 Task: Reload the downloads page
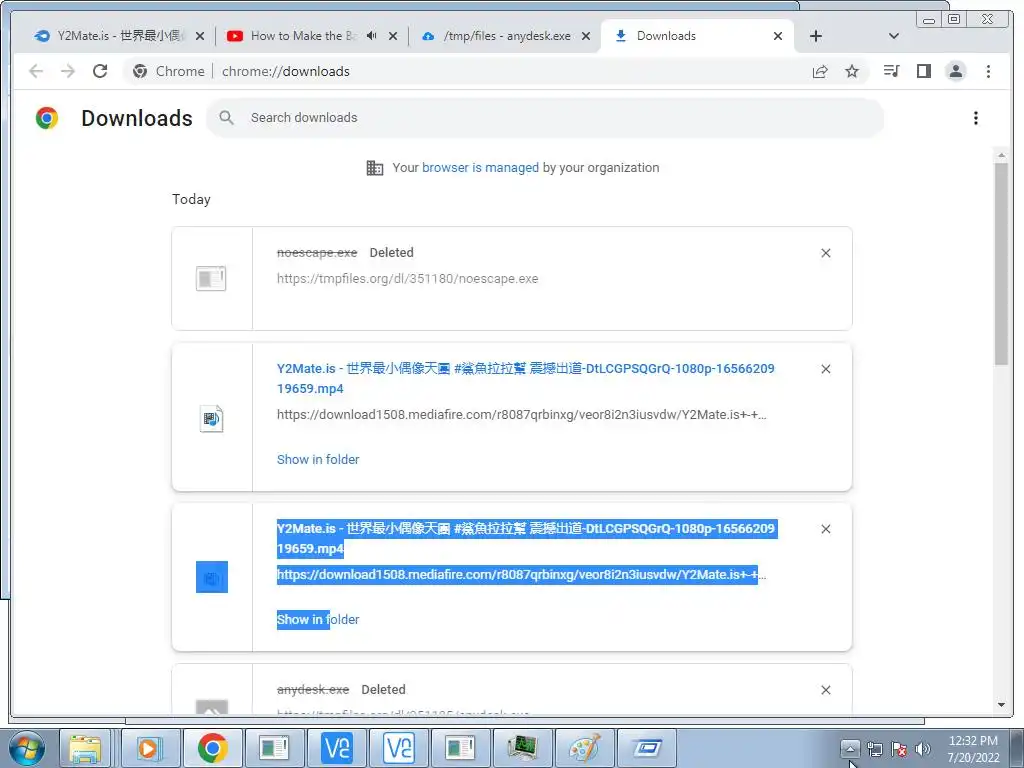pos(100,71)
